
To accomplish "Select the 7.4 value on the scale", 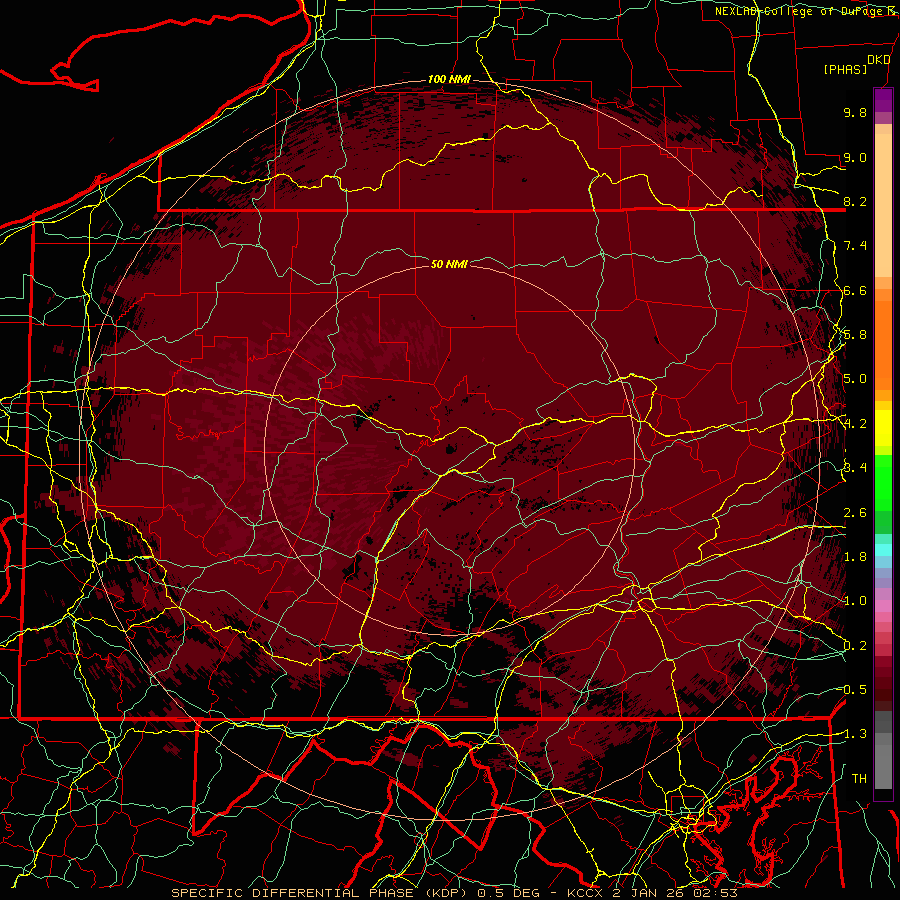I will (x=855, y=246).
